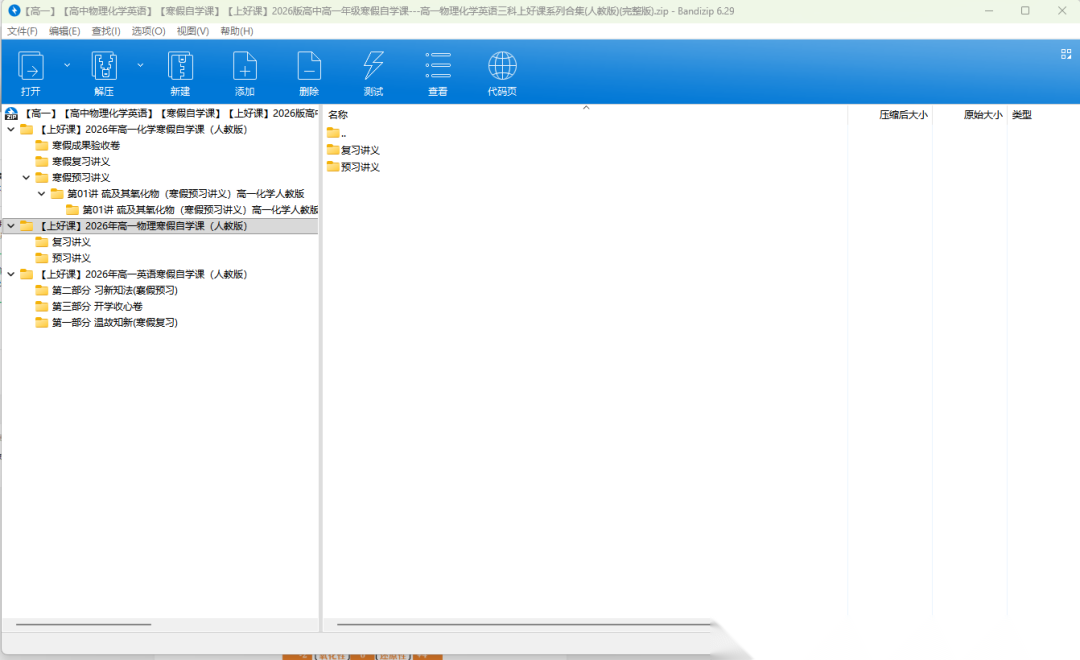Viewport: 1080px width, 660px height.
Task: Click the 打开 (Open) archive icon
Action: [x=31, y=67]
